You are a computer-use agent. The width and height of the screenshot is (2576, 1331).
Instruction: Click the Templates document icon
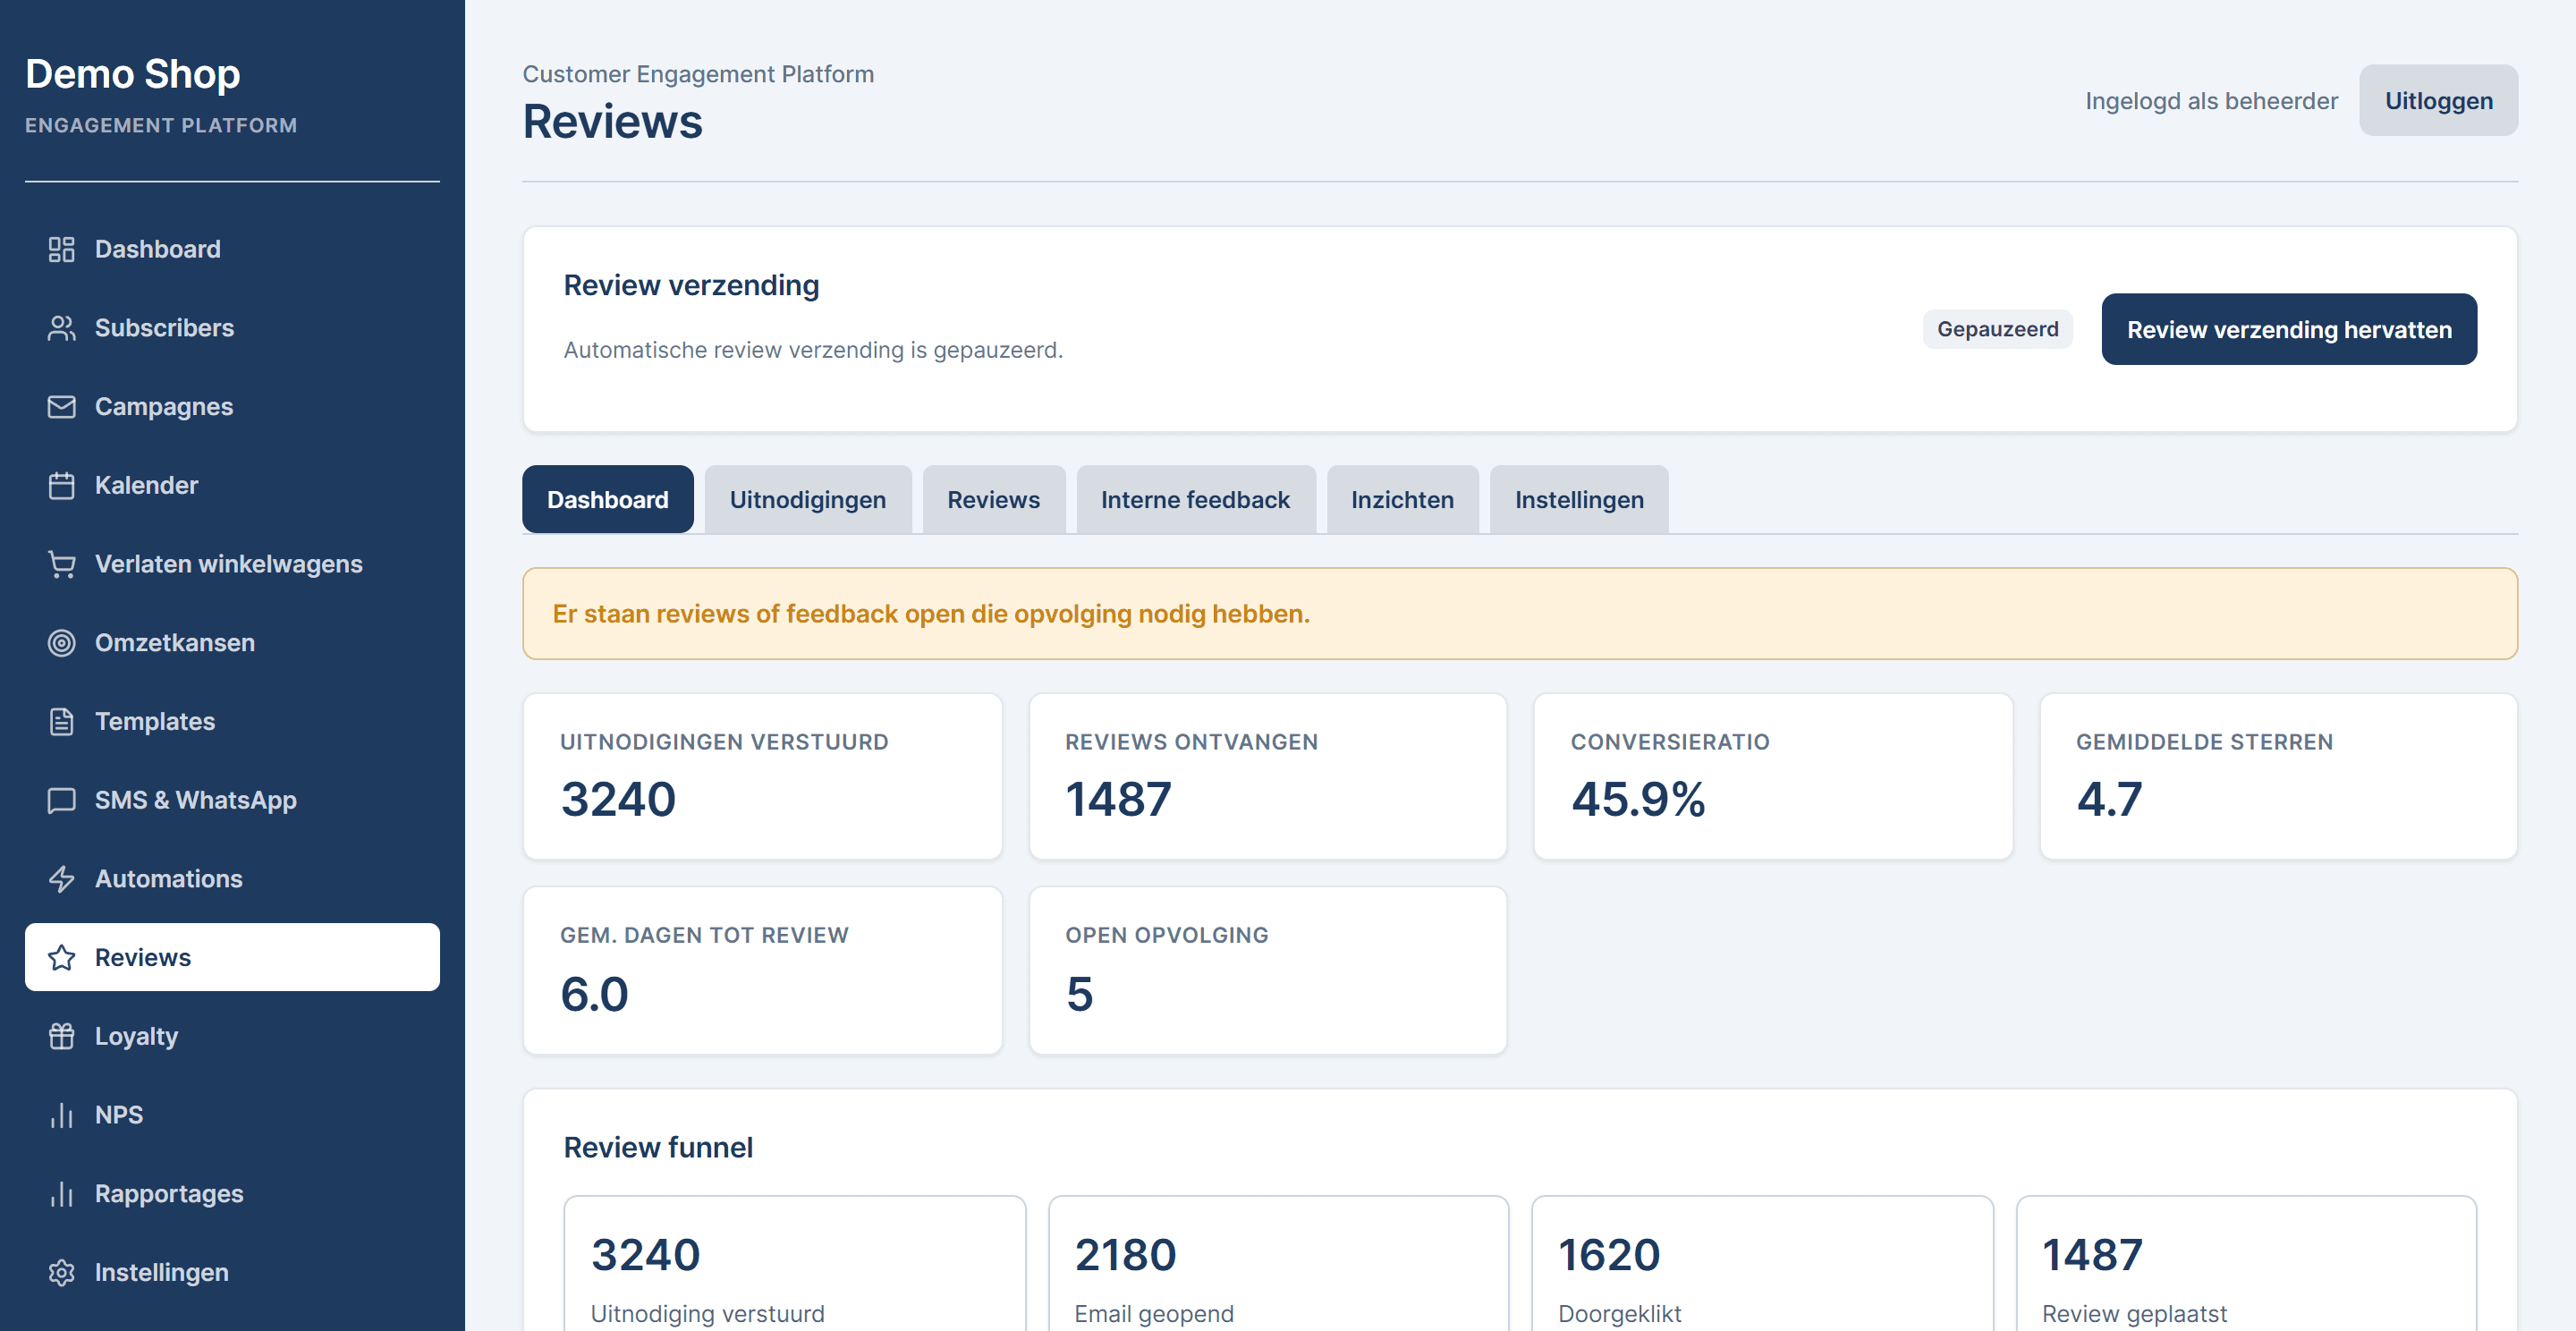61,721
